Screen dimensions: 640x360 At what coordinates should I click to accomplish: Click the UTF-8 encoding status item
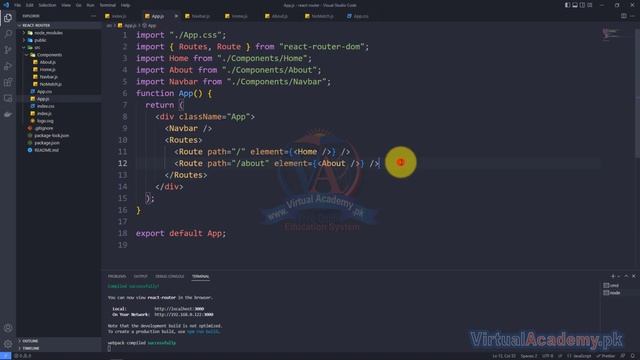(547, 356)
